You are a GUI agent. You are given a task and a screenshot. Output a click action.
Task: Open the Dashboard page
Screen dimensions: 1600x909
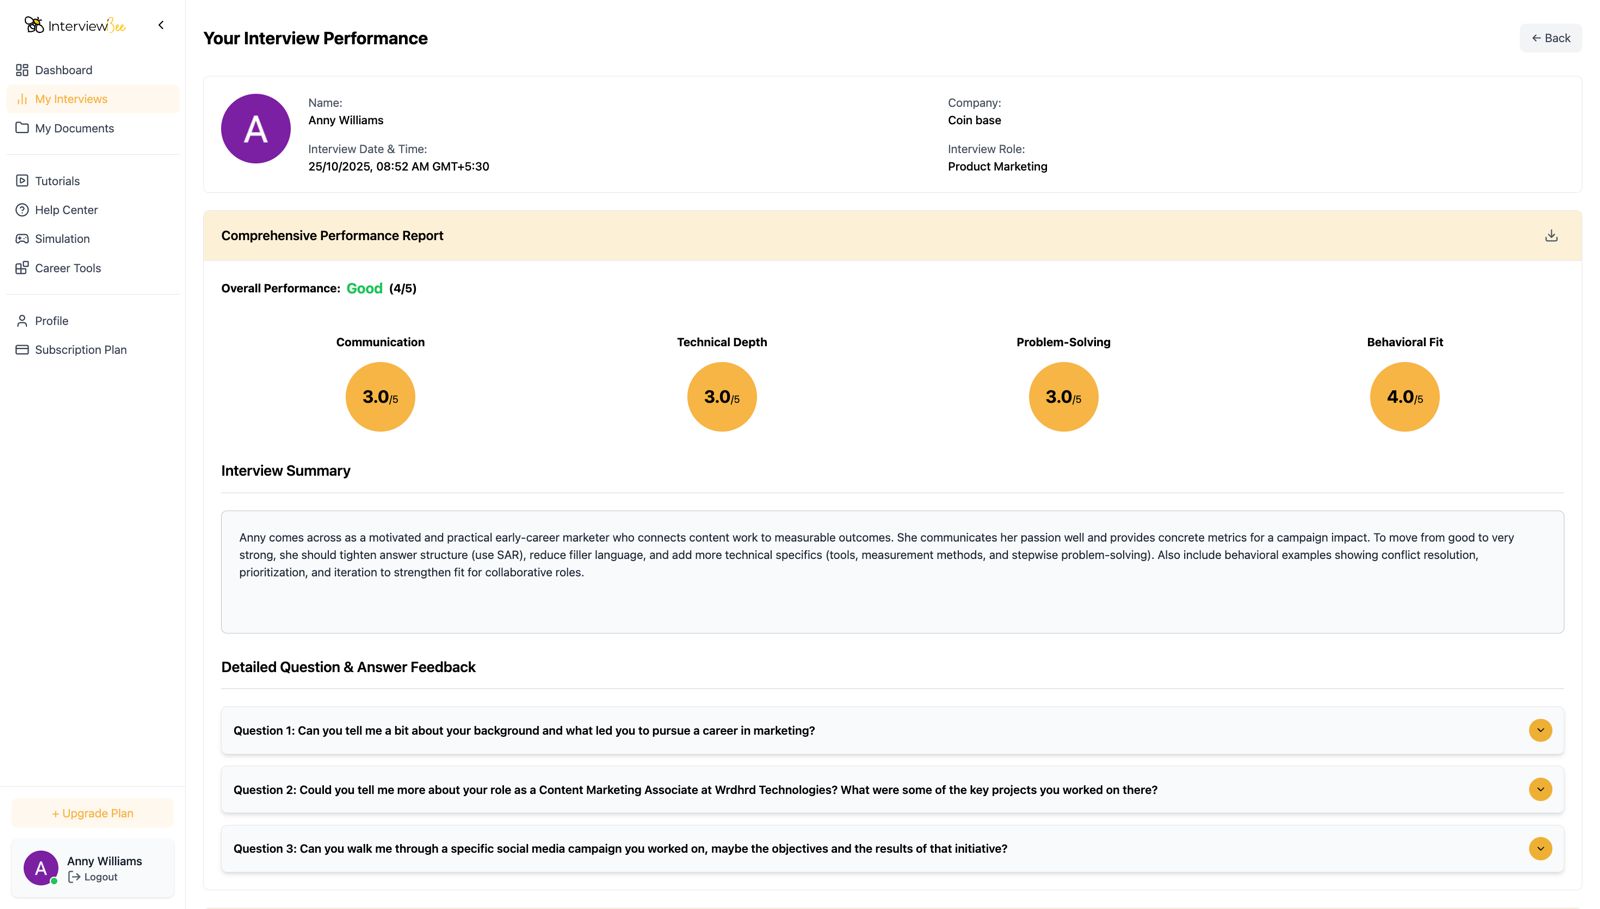pos(63,70)
